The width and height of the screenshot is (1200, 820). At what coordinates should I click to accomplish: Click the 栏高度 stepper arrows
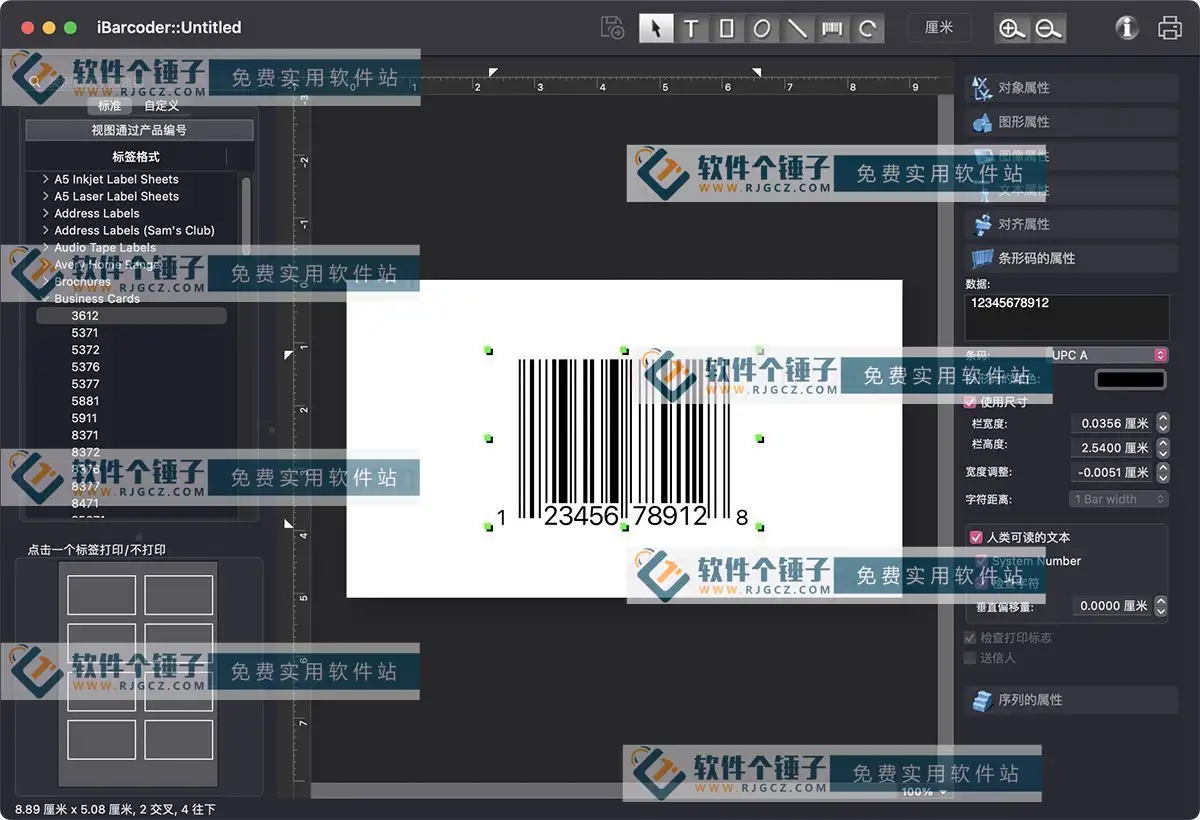[x=1161, y=448]
